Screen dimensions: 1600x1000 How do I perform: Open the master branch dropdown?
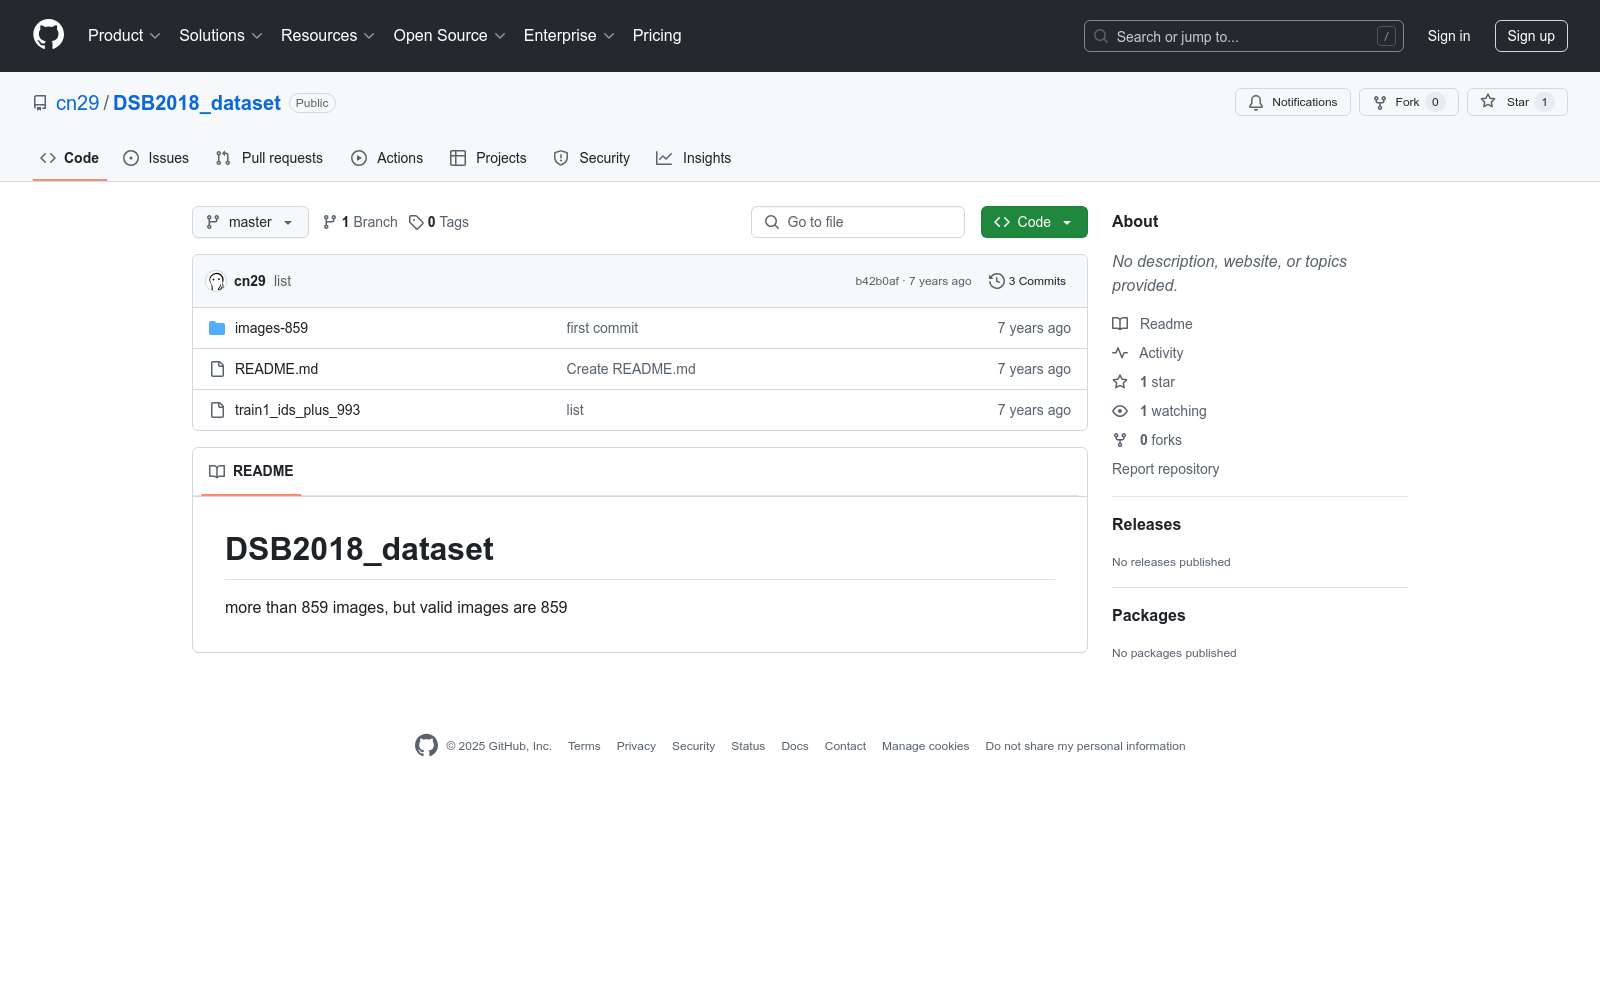[250, 222]
